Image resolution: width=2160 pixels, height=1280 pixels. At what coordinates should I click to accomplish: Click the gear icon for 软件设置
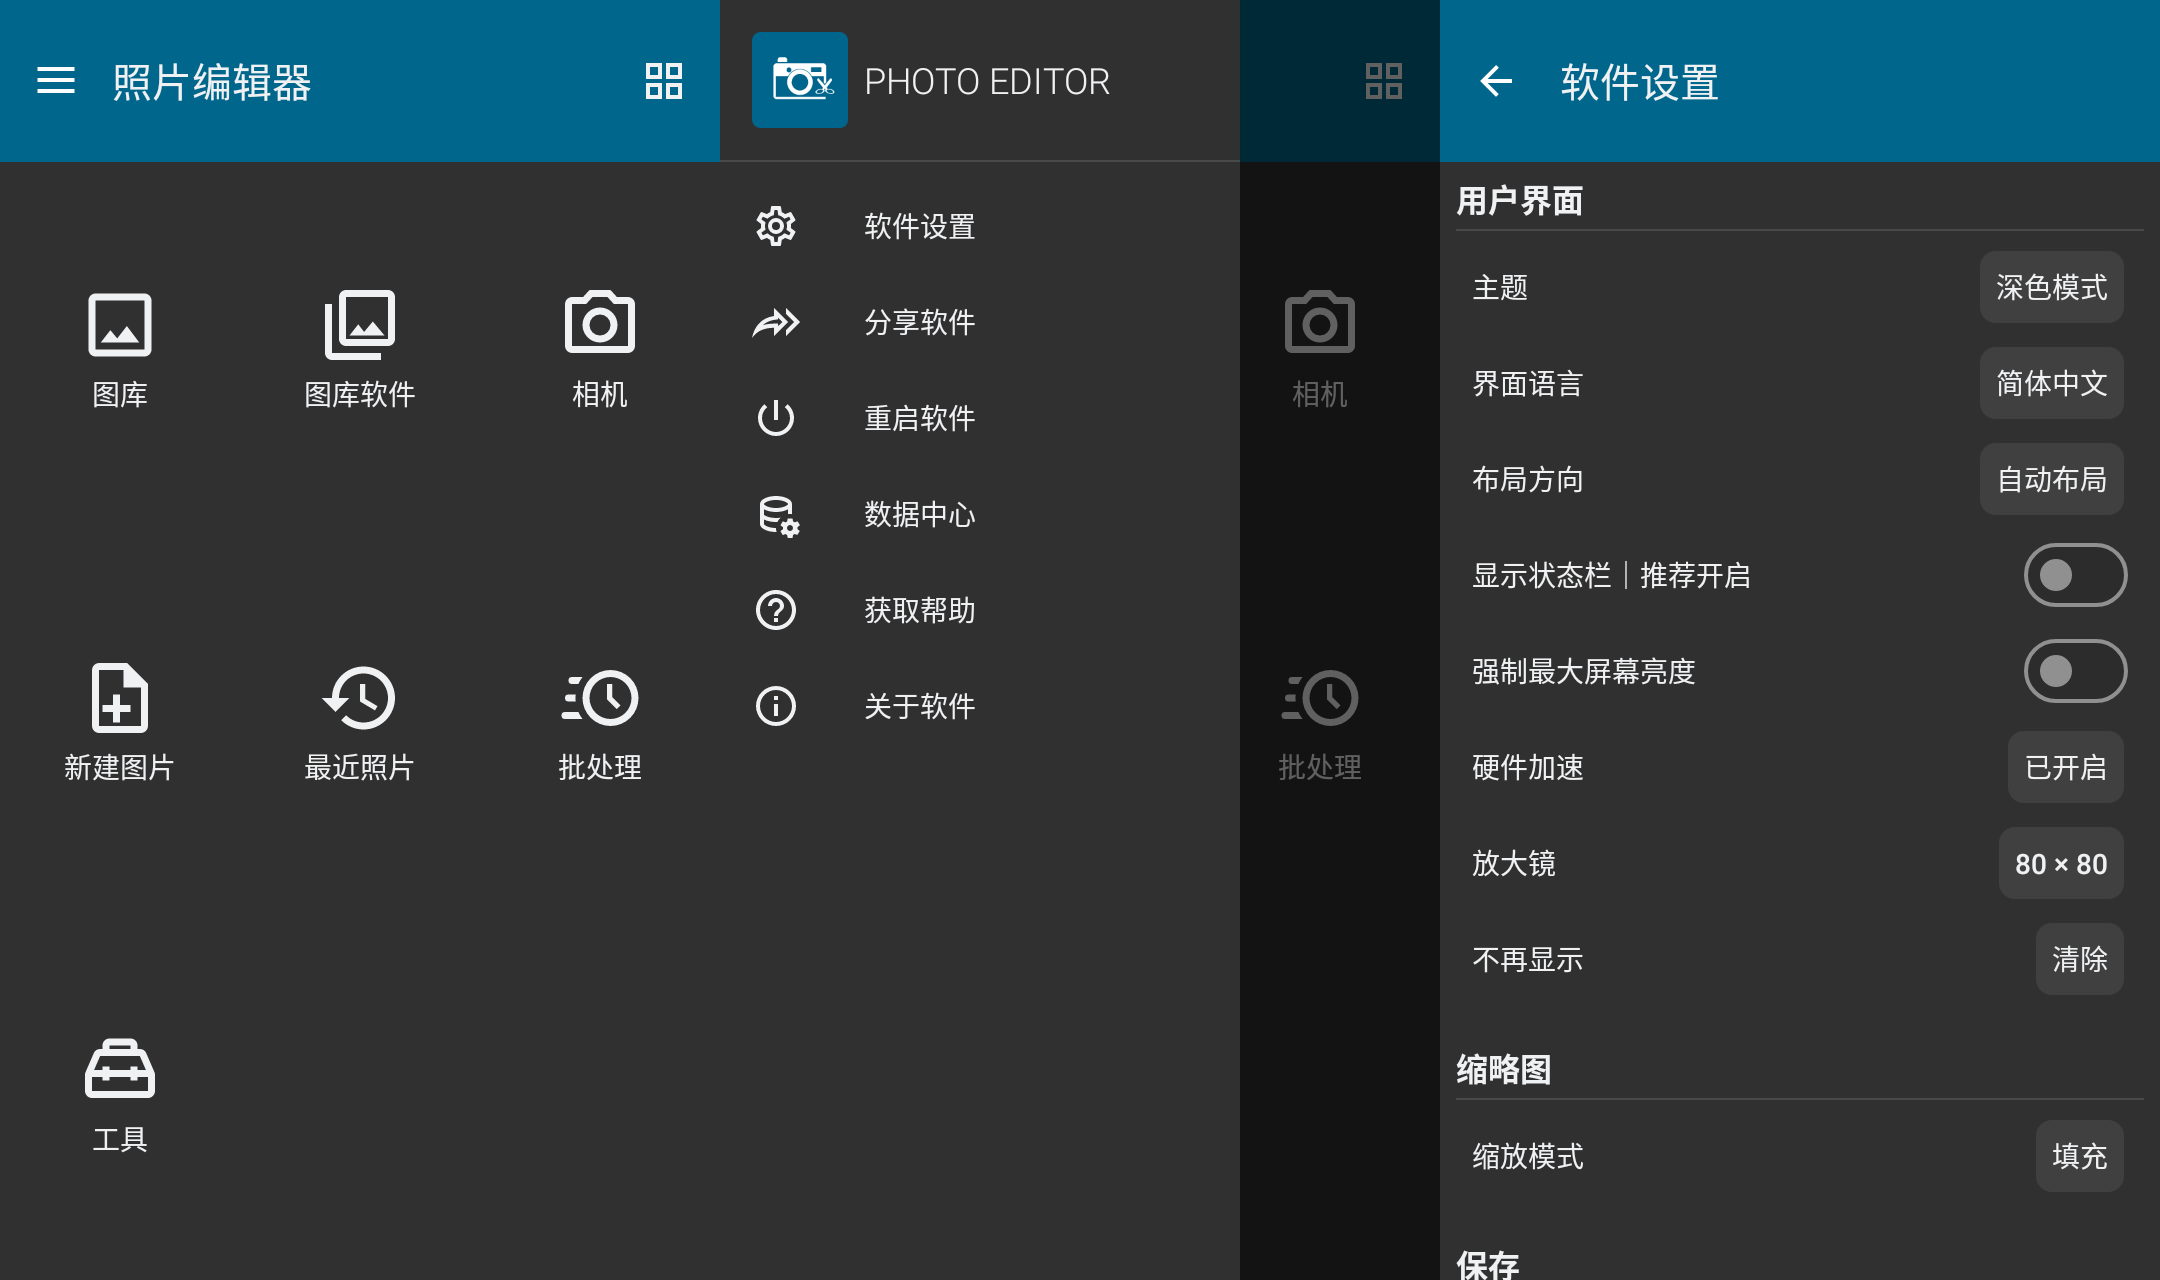point(776,226)
